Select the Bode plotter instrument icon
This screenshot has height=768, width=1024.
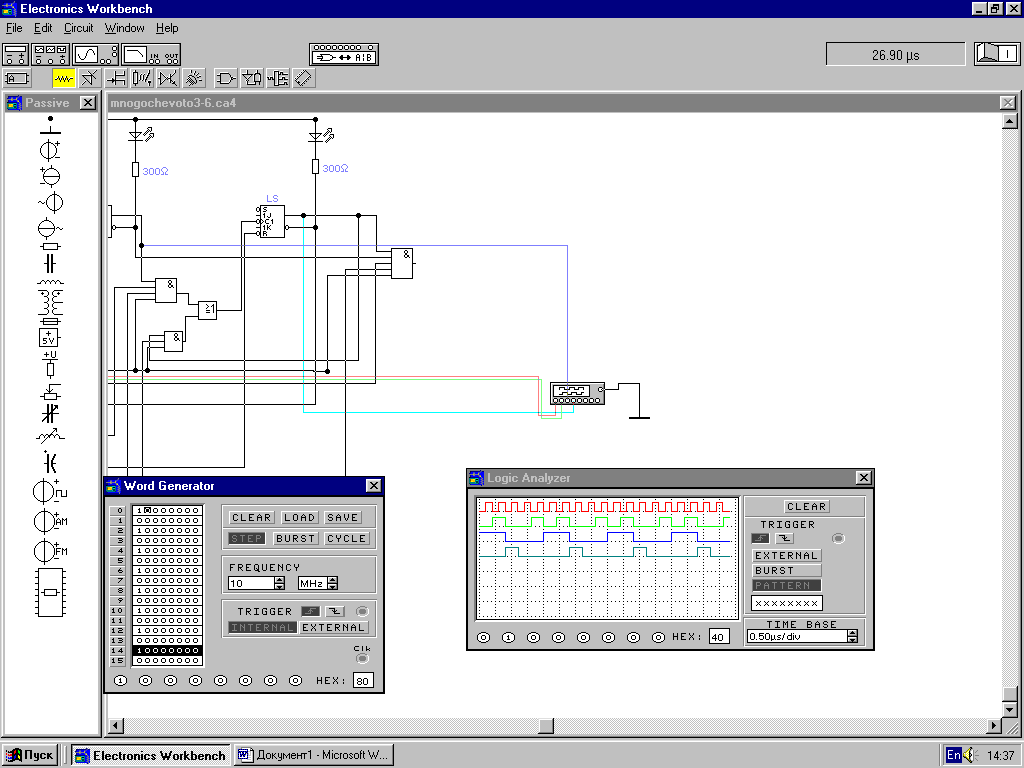pos(151,55)
